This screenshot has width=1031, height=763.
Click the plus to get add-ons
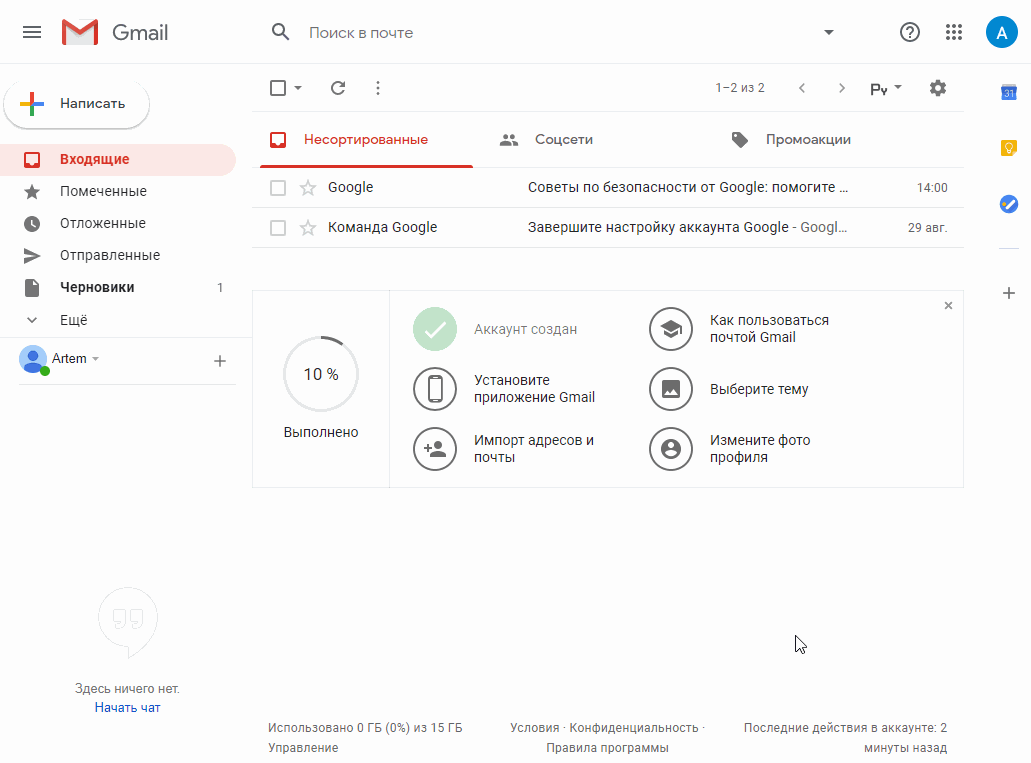[x=1009, y=293]
